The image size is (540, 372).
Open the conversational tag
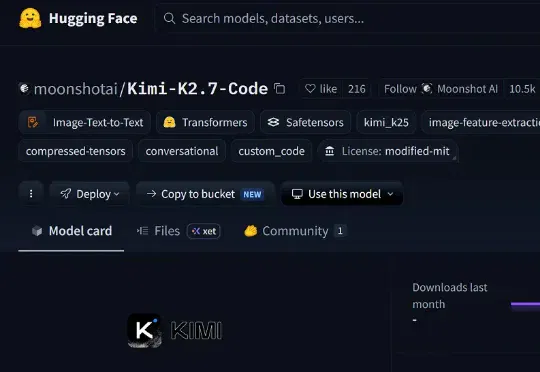click(x=182, y=151)
